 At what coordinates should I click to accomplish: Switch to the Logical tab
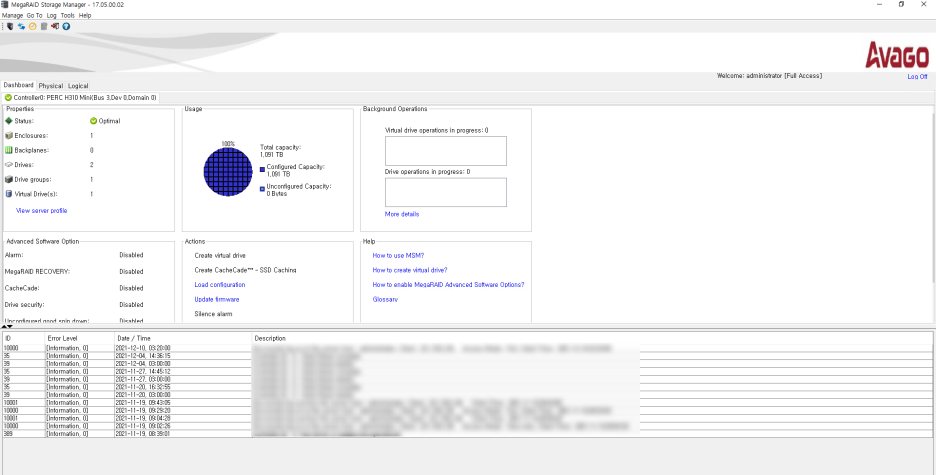click(x=78, y=86)
